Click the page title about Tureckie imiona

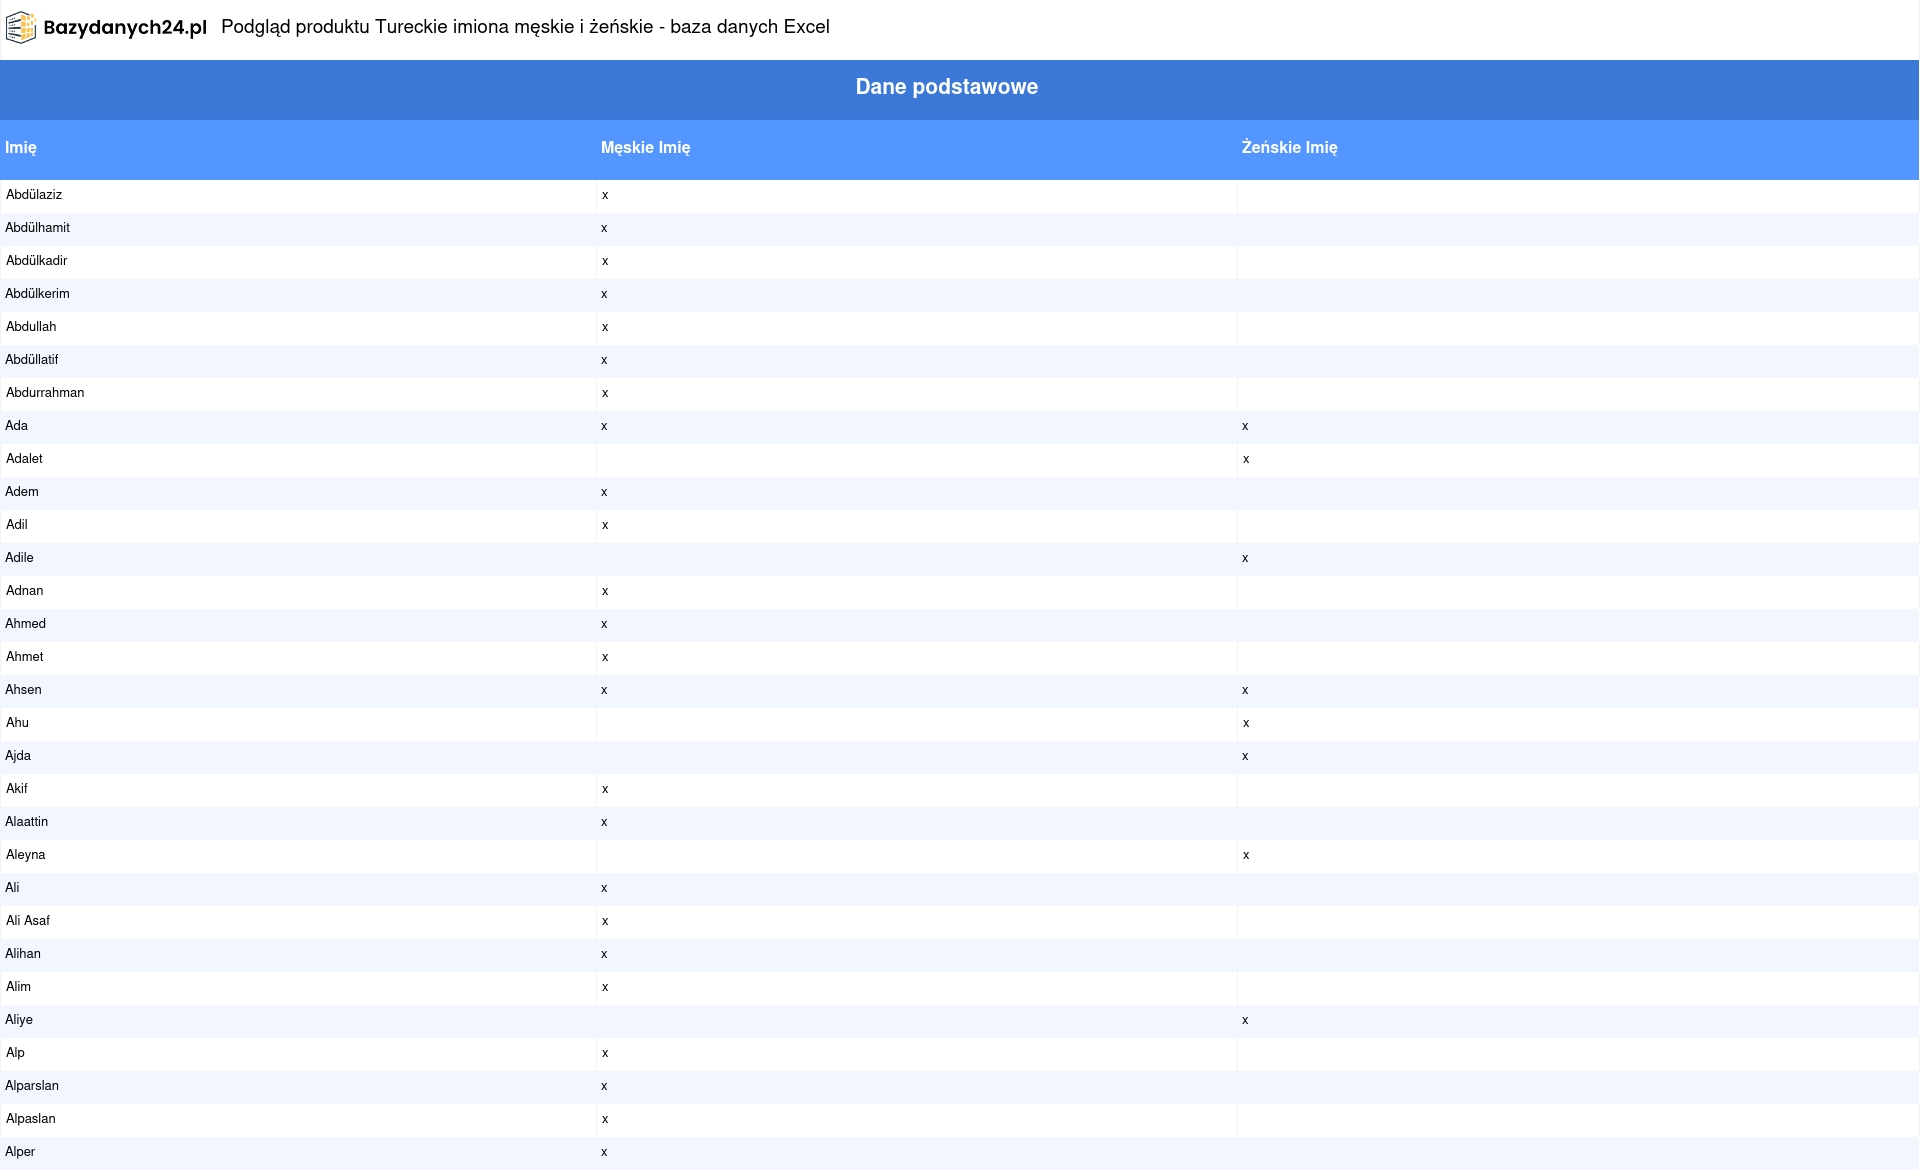click(x=525, y=27)
